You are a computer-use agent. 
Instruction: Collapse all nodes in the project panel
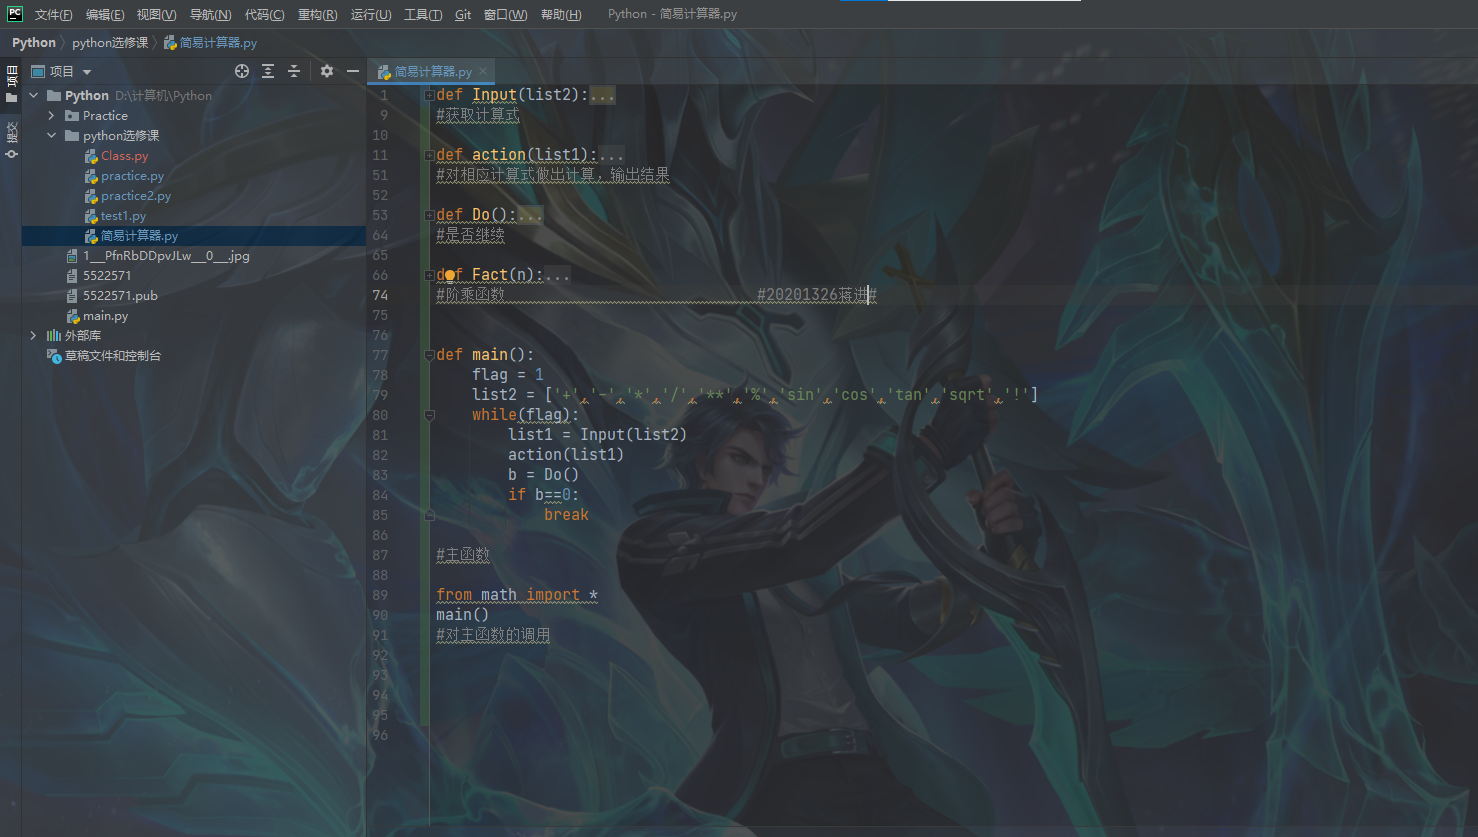(294, 71)
